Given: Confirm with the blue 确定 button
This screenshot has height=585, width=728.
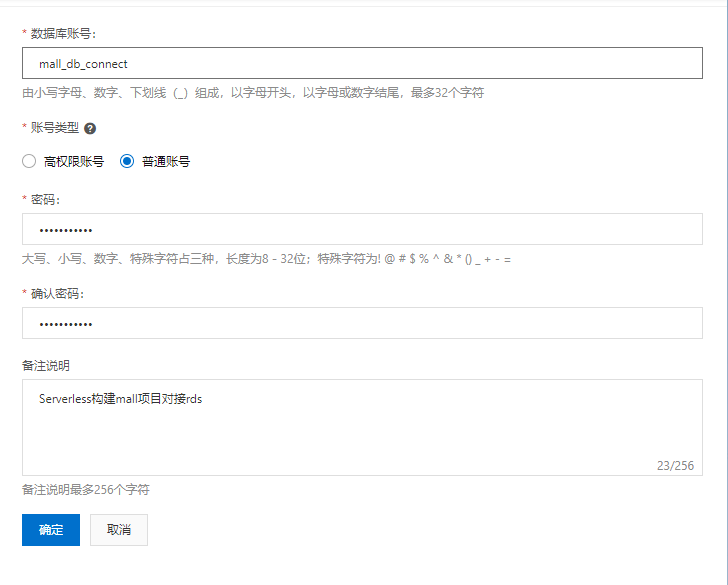Looking at the screenshot, I should [x=51, y=530].
